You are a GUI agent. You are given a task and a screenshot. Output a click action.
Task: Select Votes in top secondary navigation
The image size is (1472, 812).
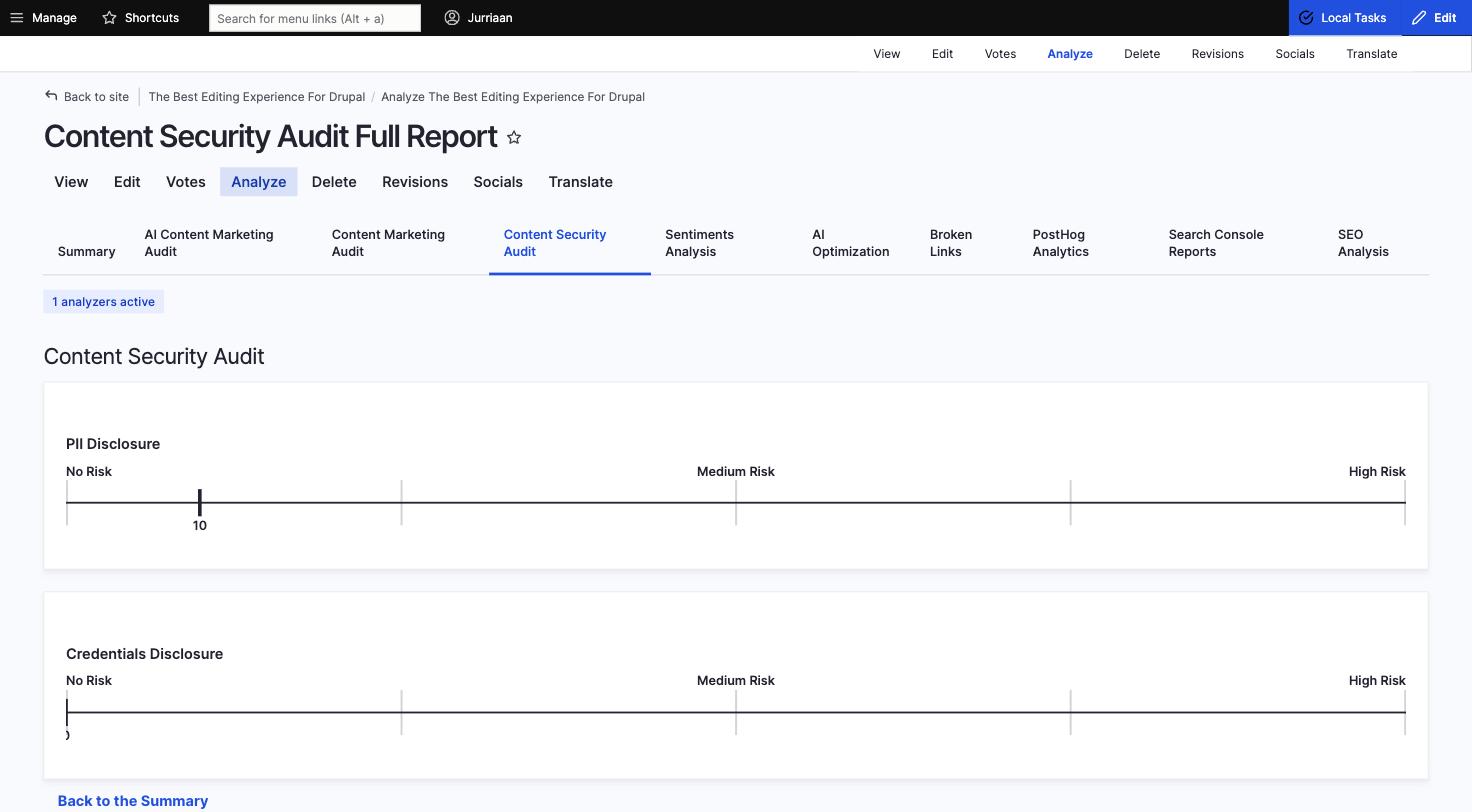pyautogui.click(x=1000, y=54)
